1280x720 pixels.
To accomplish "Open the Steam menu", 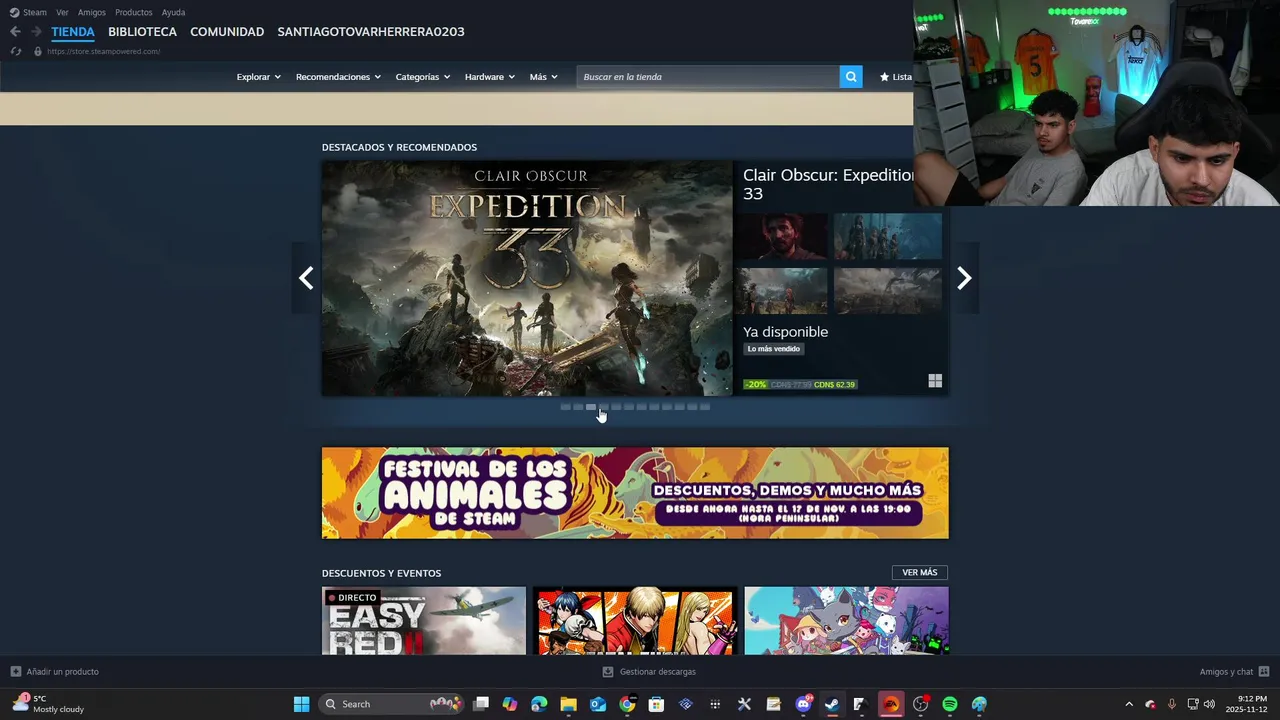I will [x=29, y=12].
